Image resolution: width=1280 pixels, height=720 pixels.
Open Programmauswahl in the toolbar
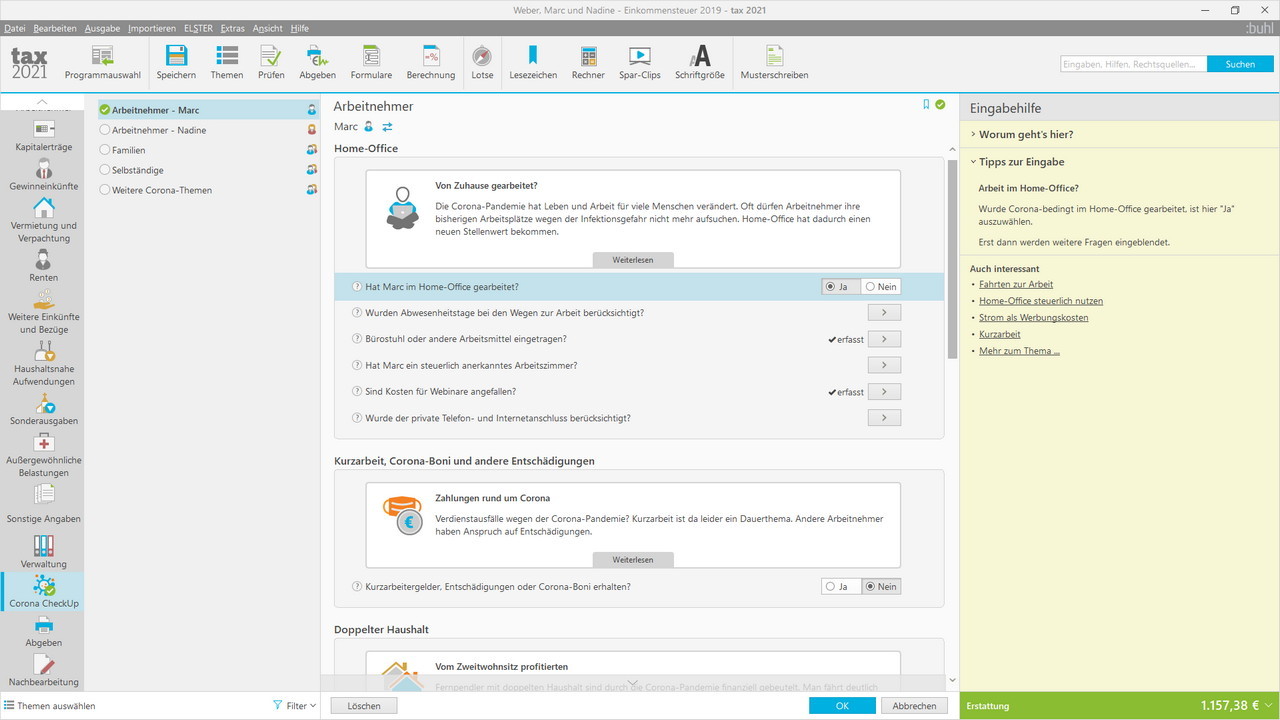(x=103, y=62)
